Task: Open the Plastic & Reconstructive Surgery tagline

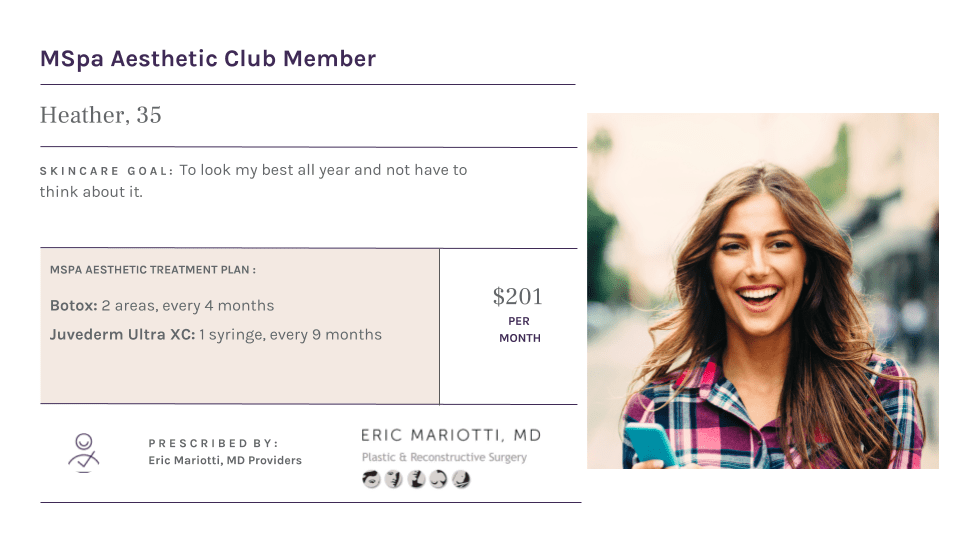Action: [444, 457]
